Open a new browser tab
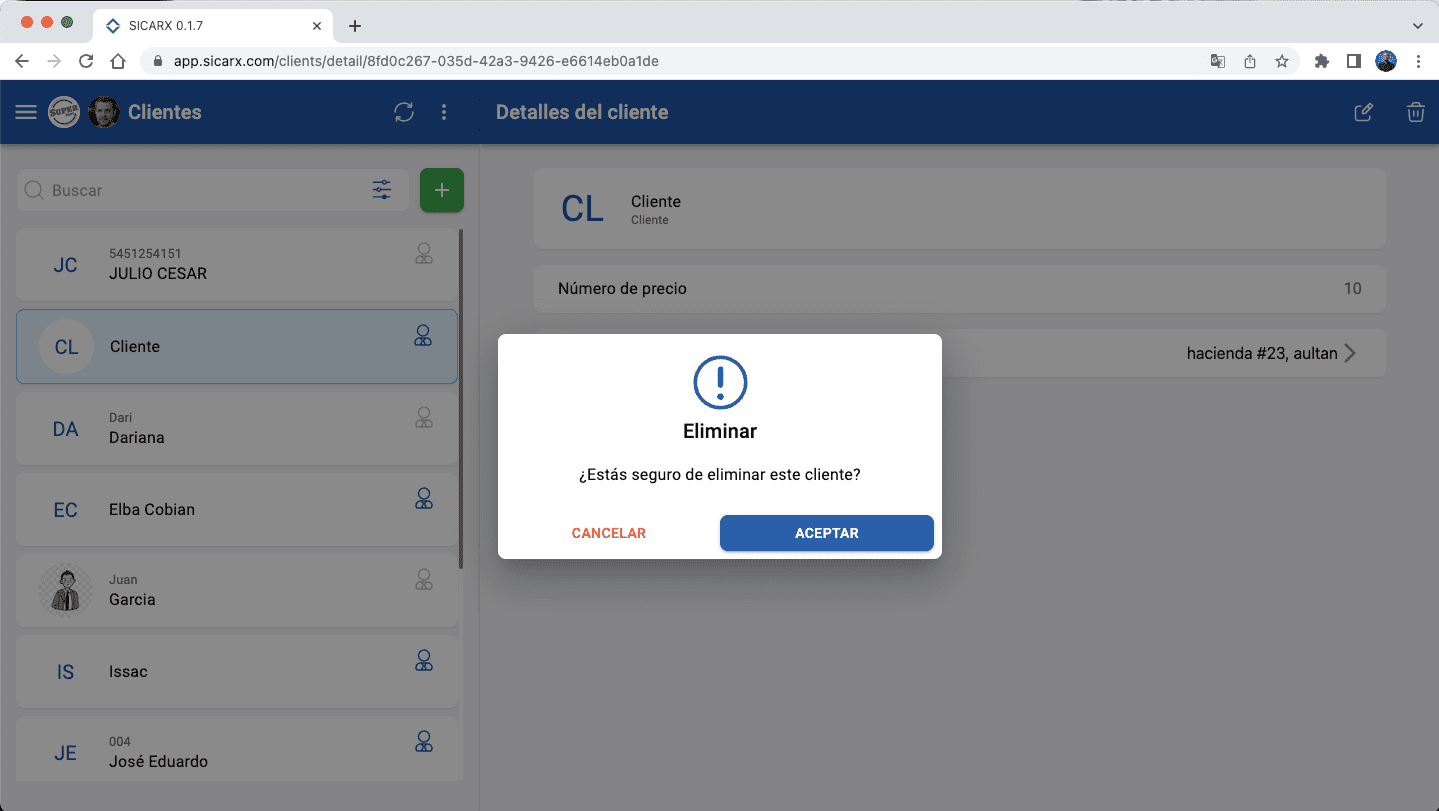 click(355, 26)
